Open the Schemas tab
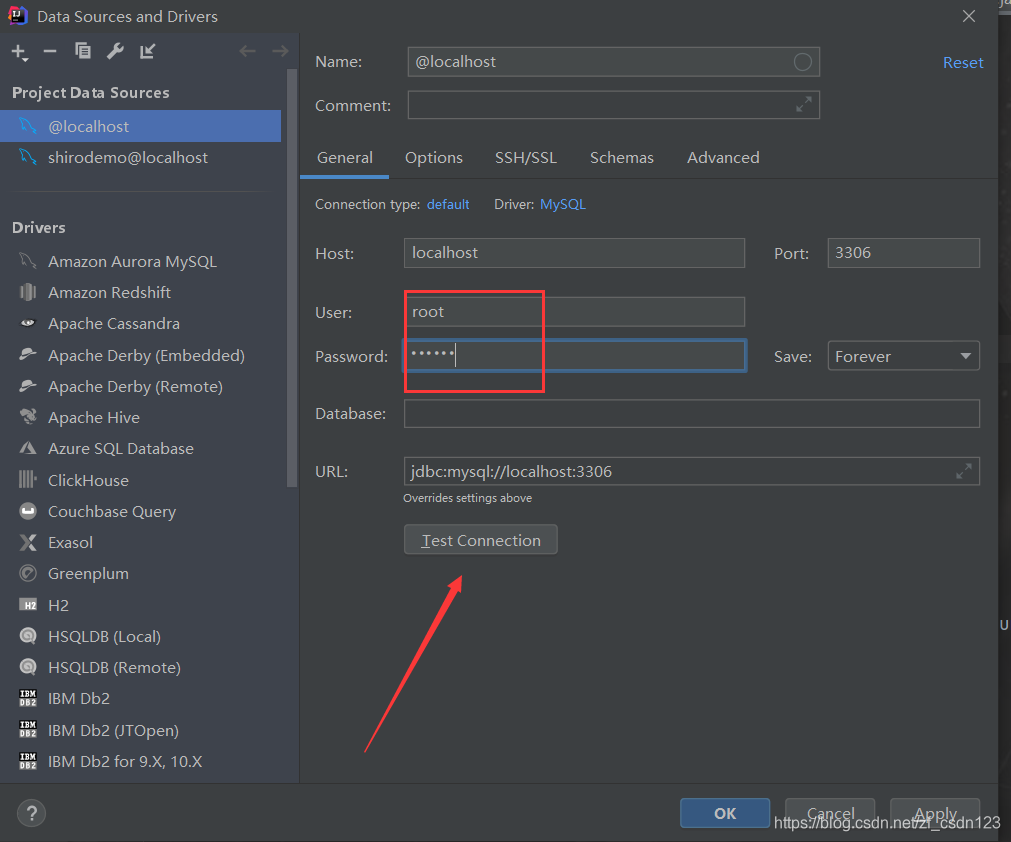Screen dimensions: 1011x842 [x=622, y=158]
